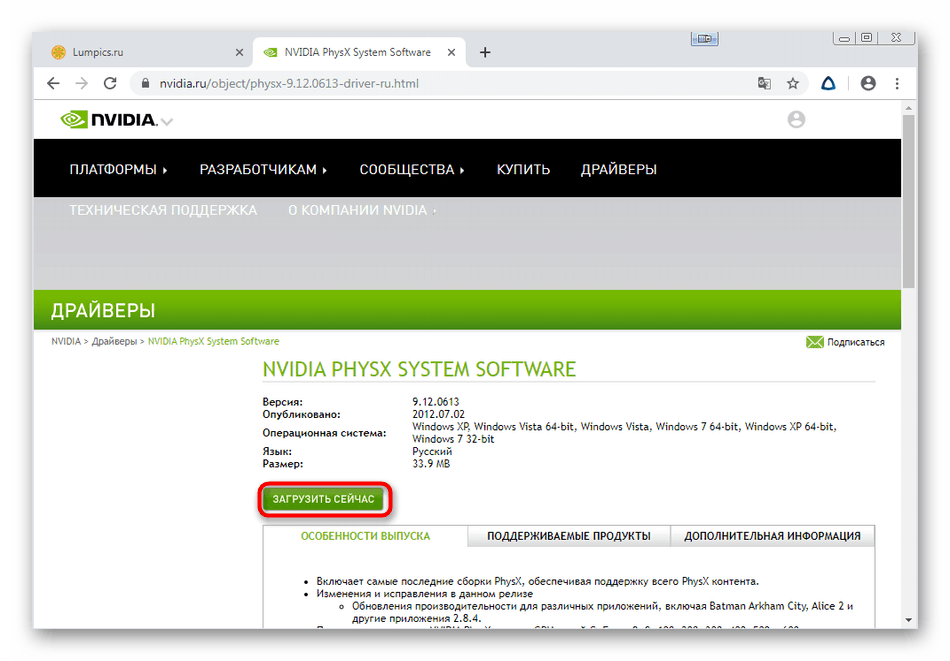Go forward with the browser arrow
This screenshot has width=950, height=661.
coord(82,84)
